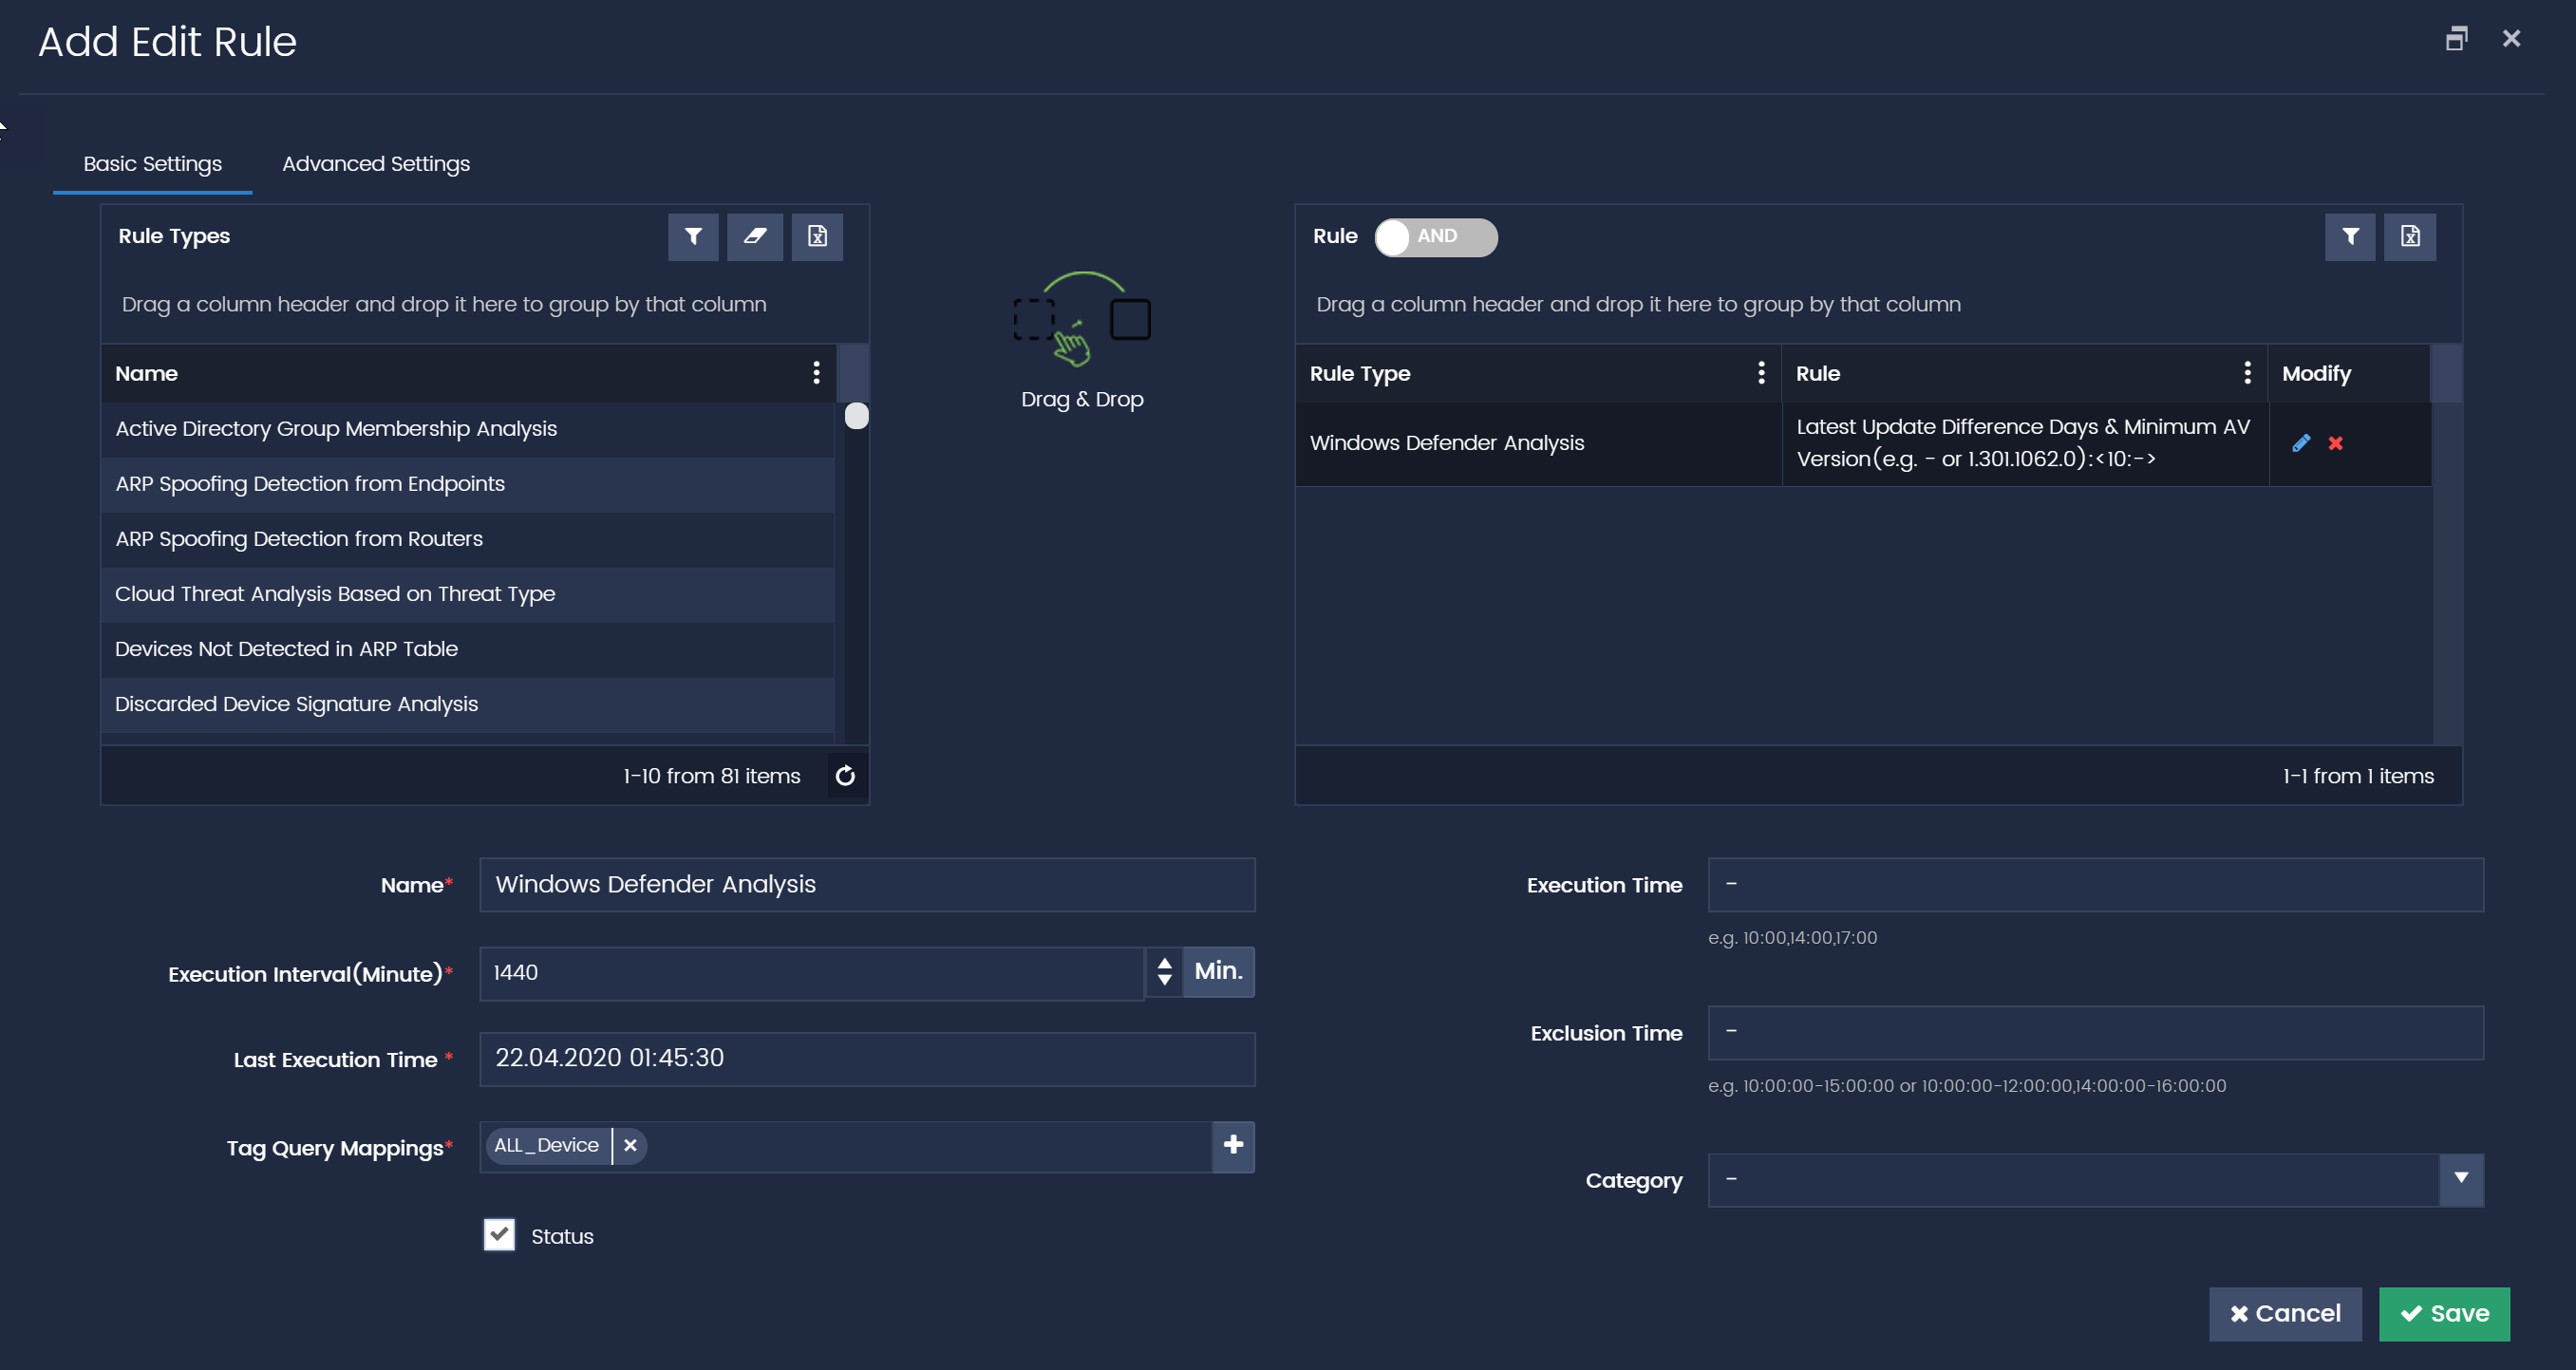The height and width of the screenshot is (1370, 2576).
Task: Edit the Windows Defender Analysis rule with pencil
Action: [2301, 443]
